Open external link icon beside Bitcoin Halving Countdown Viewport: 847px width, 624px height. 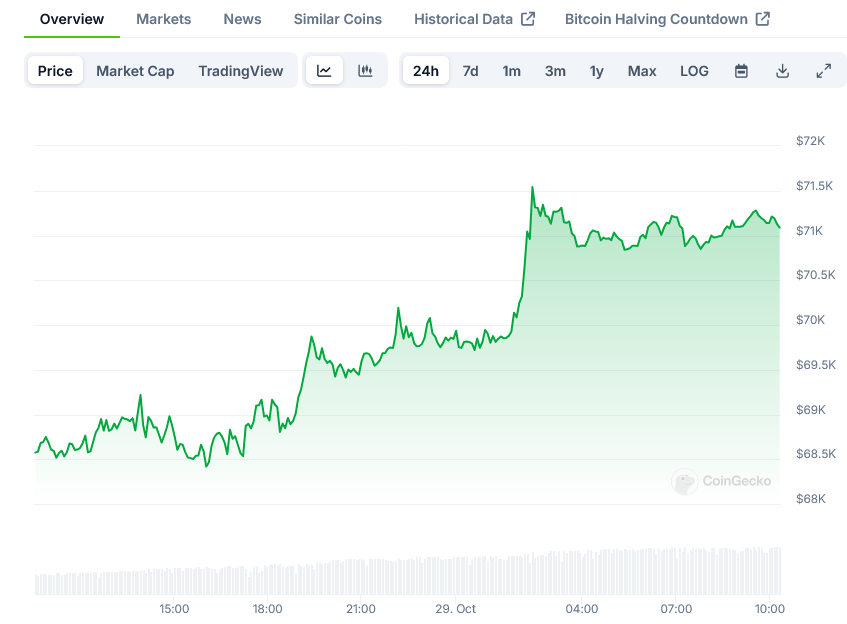pyautogui.click(x=763, y=19)
